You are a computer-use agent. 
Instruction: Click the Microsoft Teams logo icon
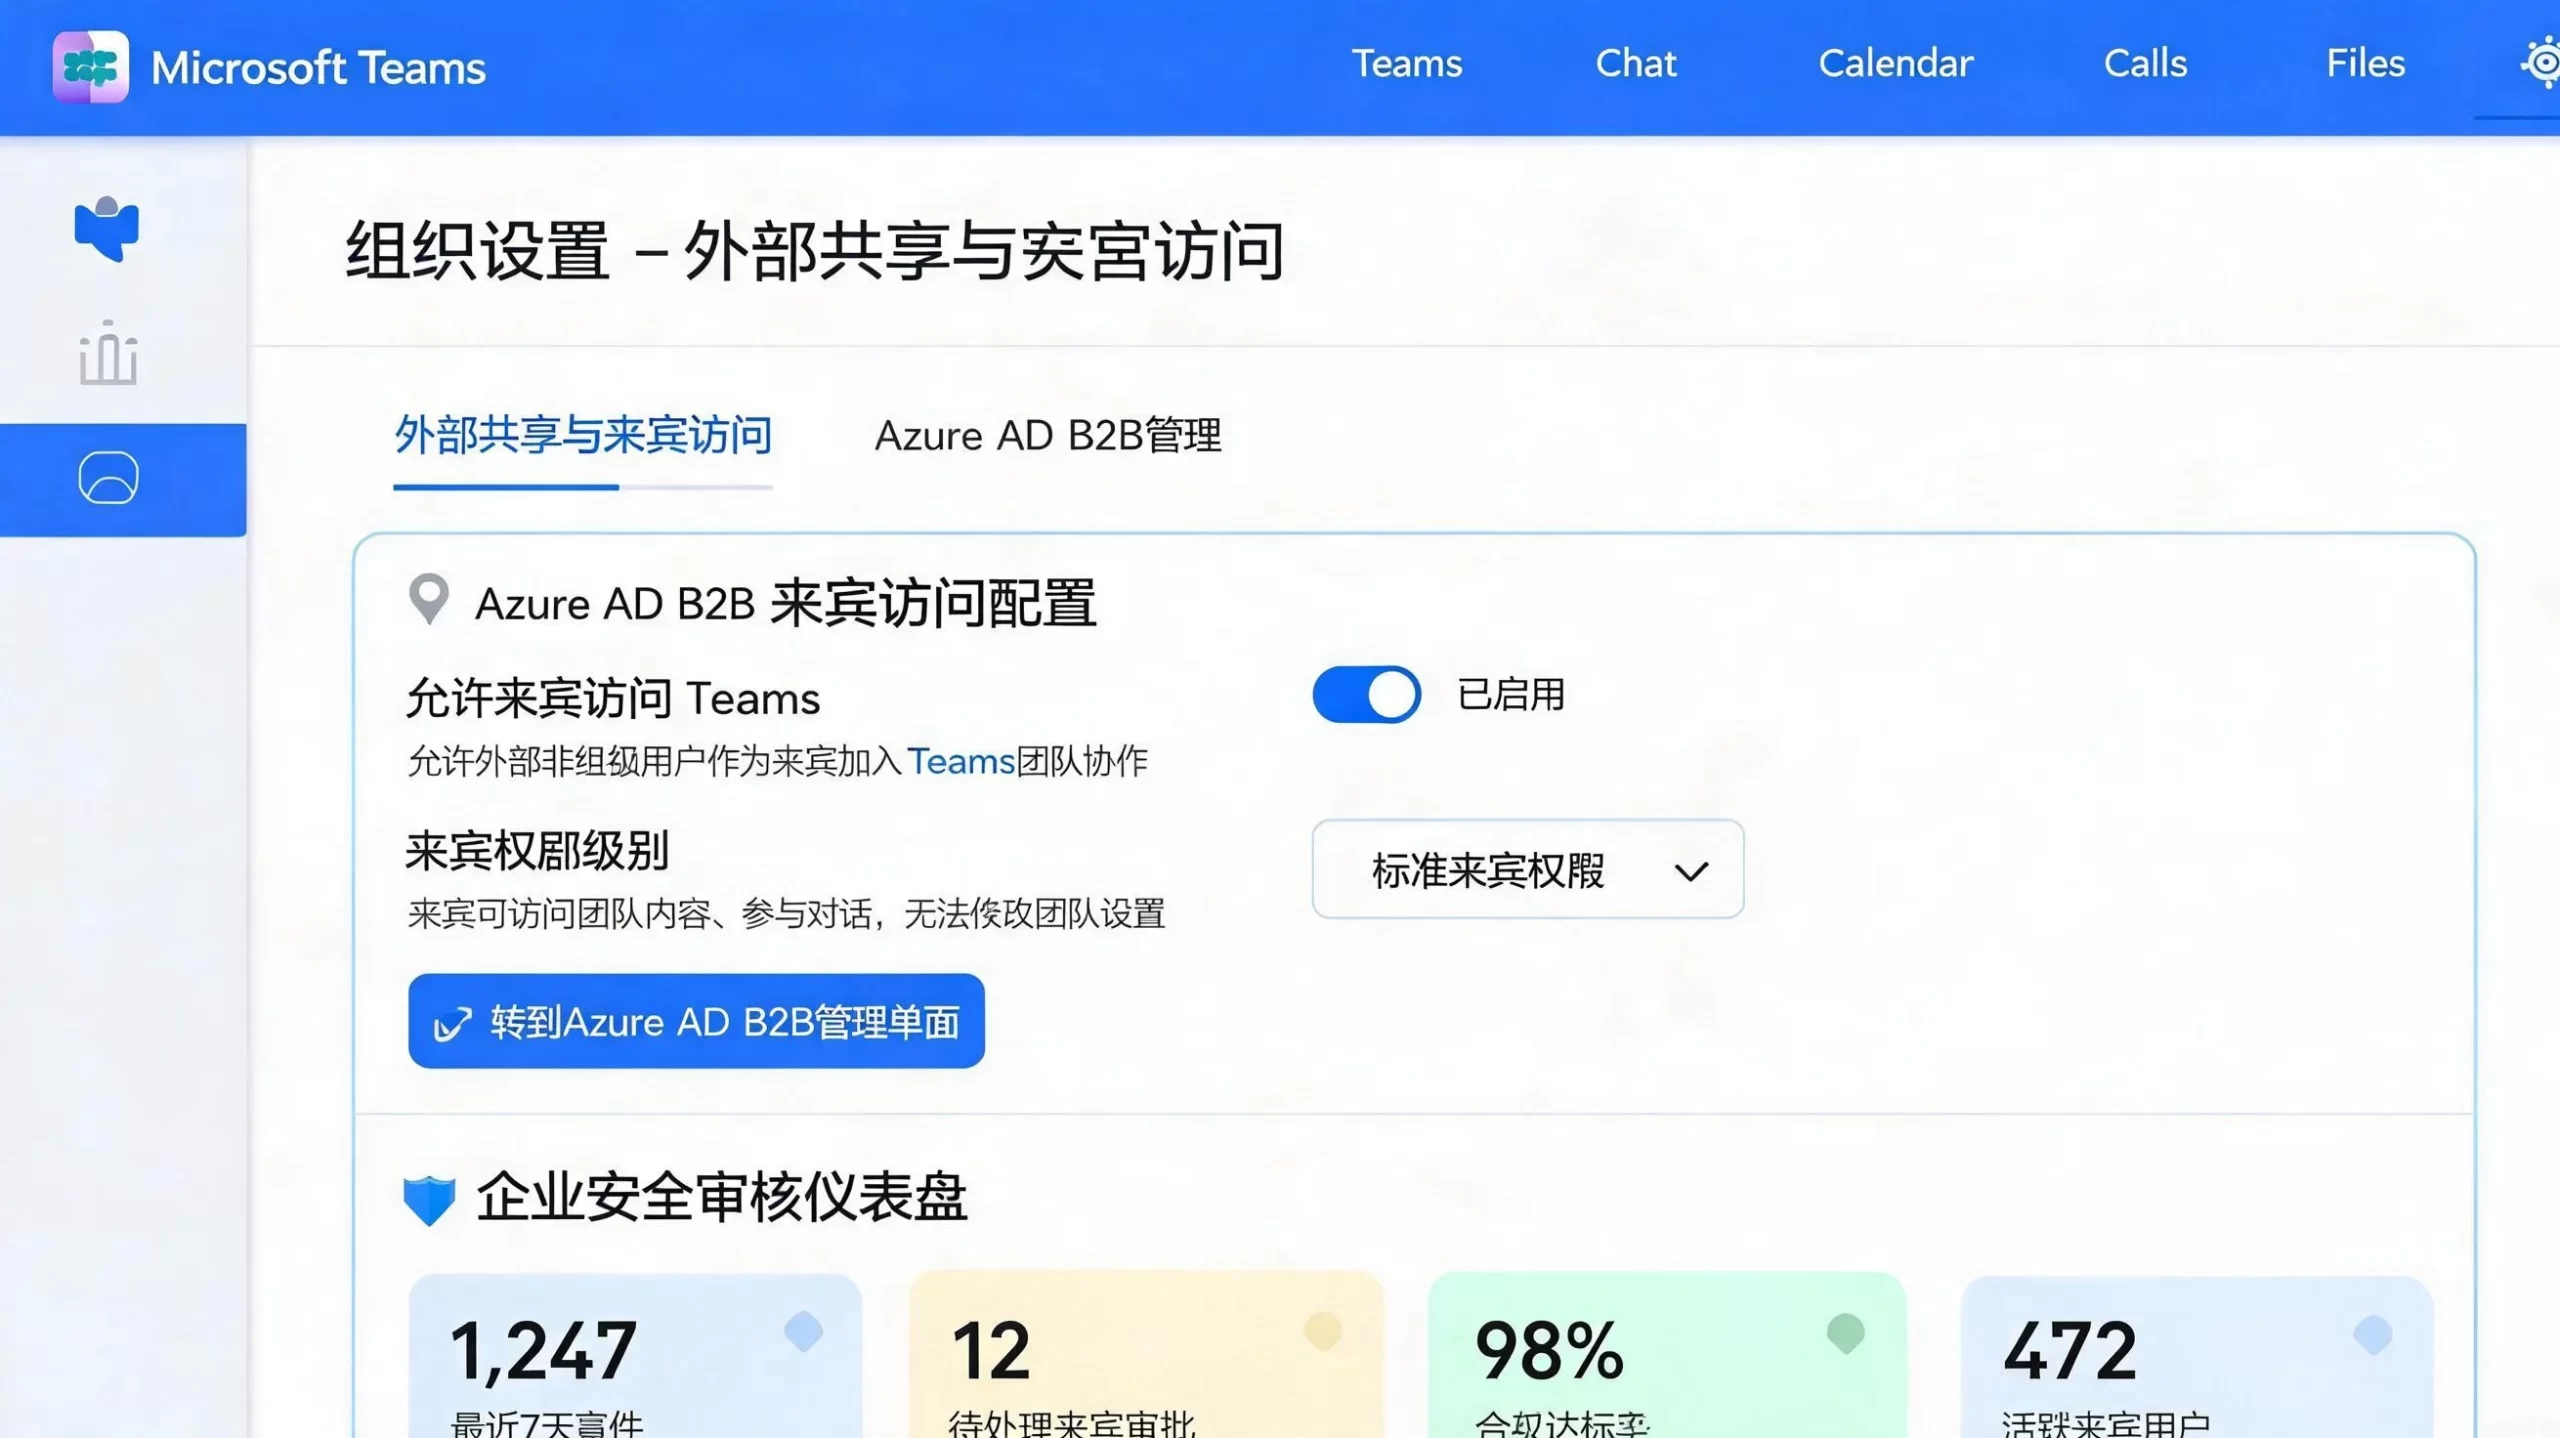click(x=91, y=67)
